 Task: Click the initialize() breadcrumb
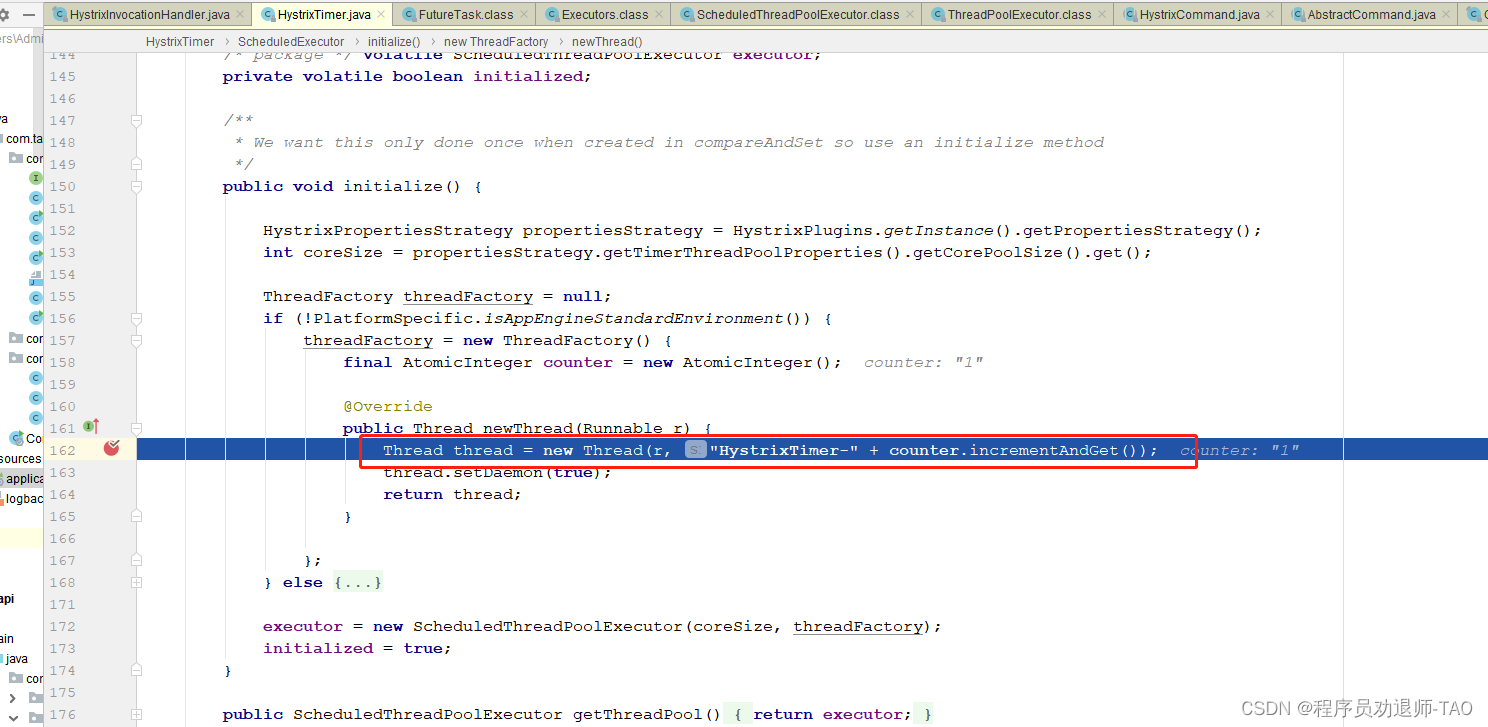394,42
